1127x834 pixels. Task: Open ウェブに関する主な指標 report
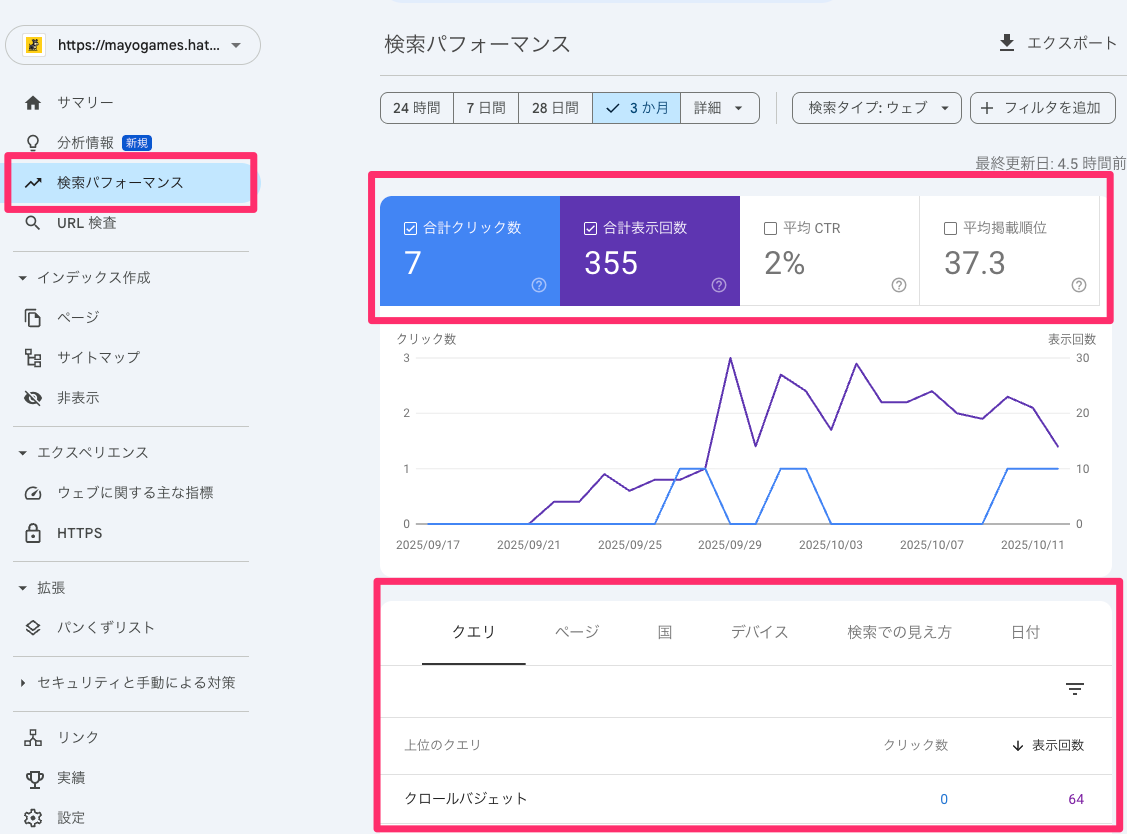point(135,492)
